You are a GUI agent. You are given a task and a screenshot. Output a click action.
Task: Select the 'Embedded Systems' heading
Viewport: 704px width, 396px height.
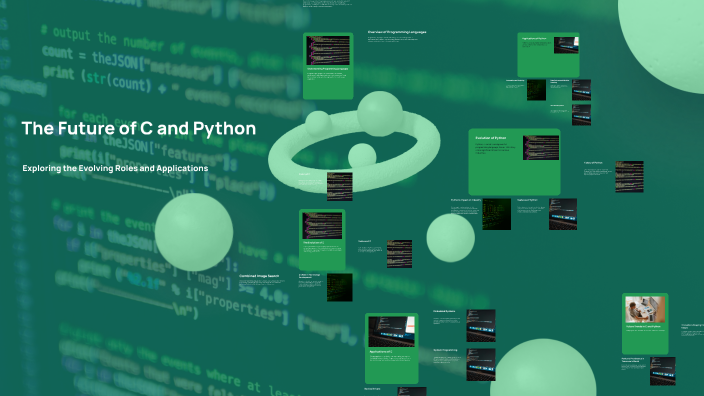[x=444, y=311]
